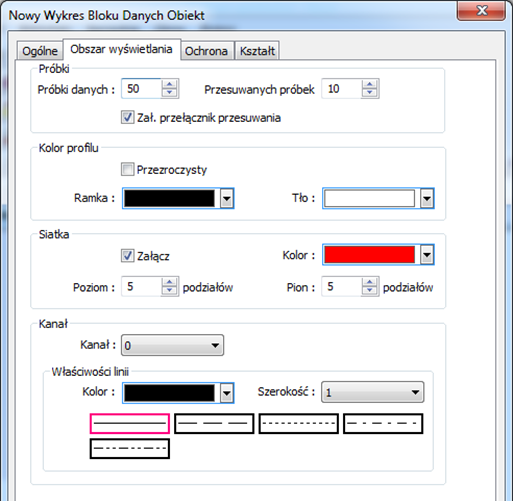Toggle Zał. przełącznik przesuwania checkbox
513x501 pixels.
(x=128, y=118)
